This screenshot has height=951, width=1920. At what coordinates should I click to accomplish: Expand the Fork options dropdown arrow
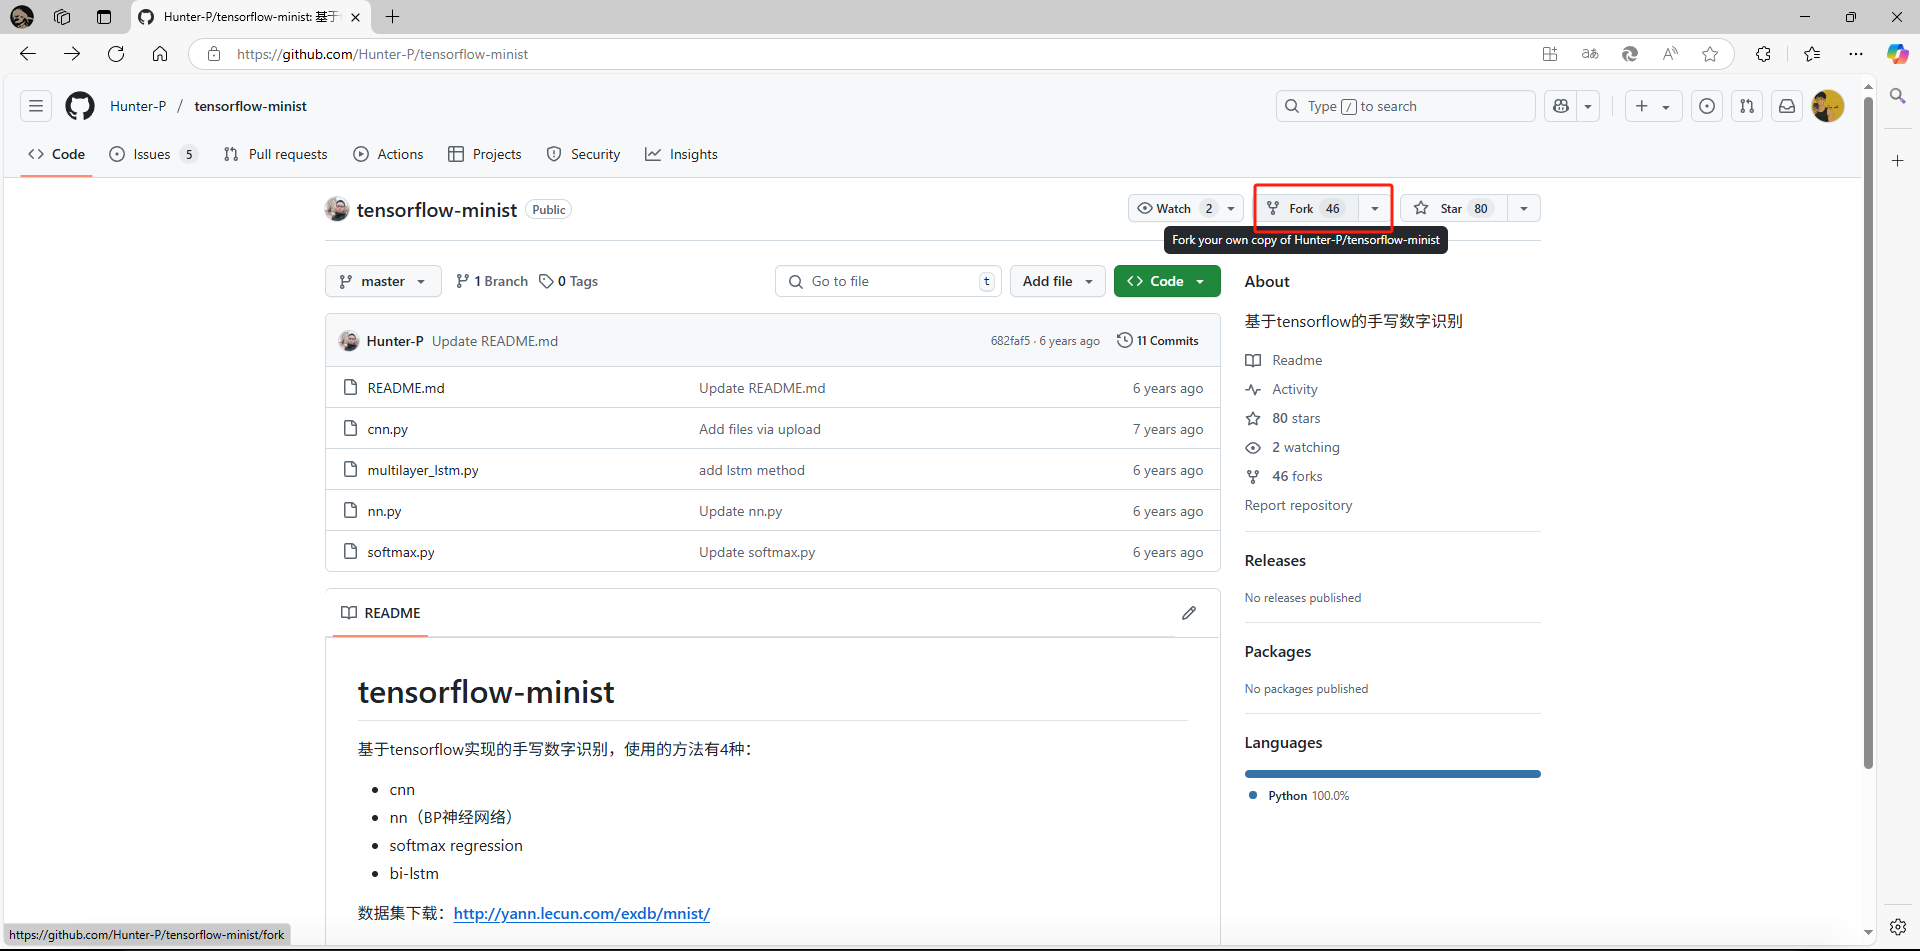pyautogui.click(x=1375, y=208)
